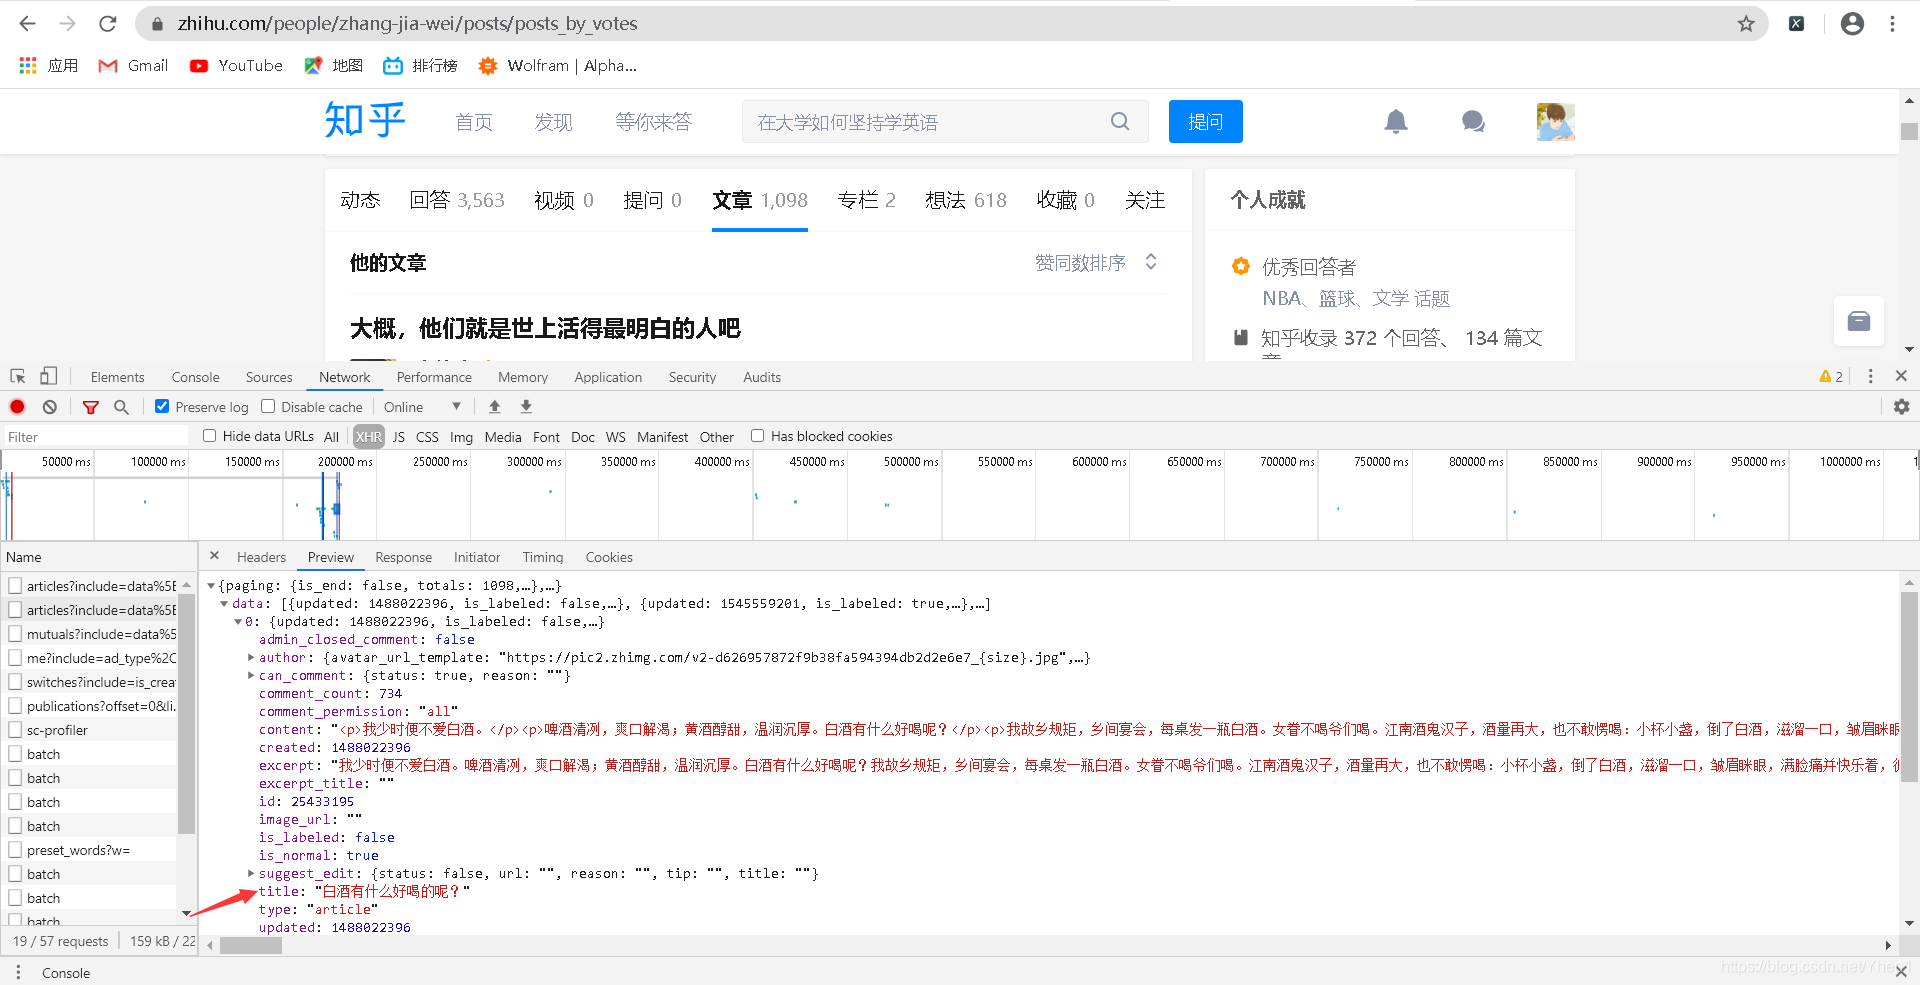
Task: Open the Wolfram Alpha bookmark
Action: coord(557,65)
